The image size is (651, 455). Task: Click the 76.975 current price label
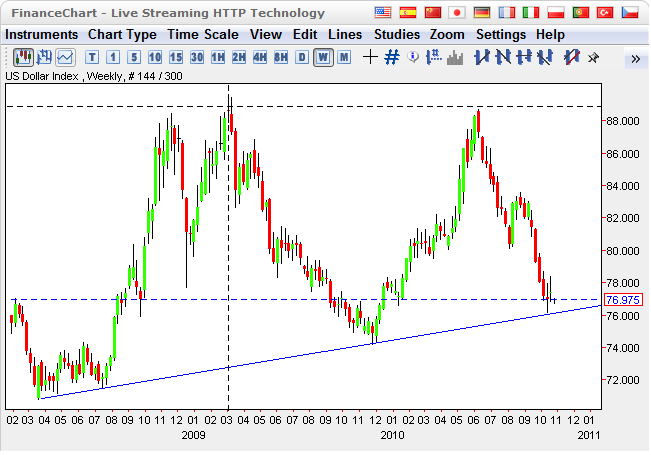pos(623,299)
